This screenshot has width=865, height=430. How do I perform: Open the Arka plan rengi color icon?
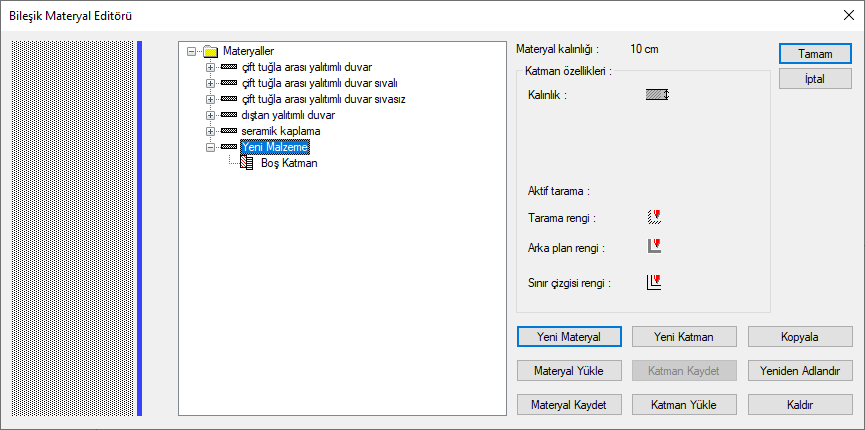pyautogui.click(x=654, y=246)
